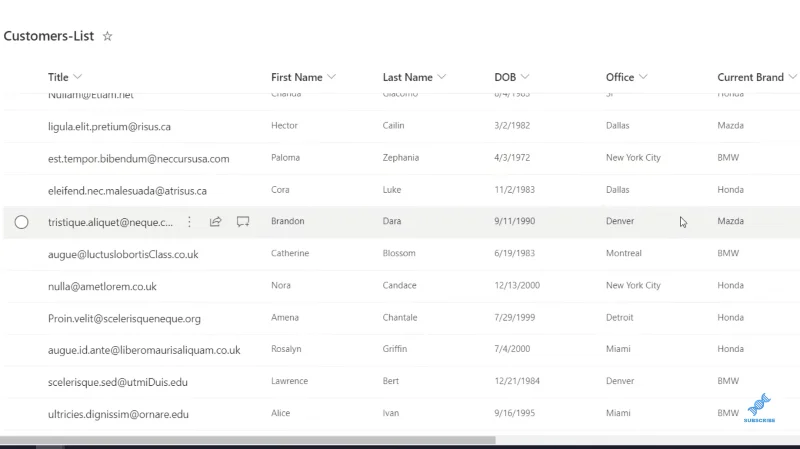This screenshot has height=449, width=800.
Task: Click DOB value 9/11/1990
Action: point(514,221)
